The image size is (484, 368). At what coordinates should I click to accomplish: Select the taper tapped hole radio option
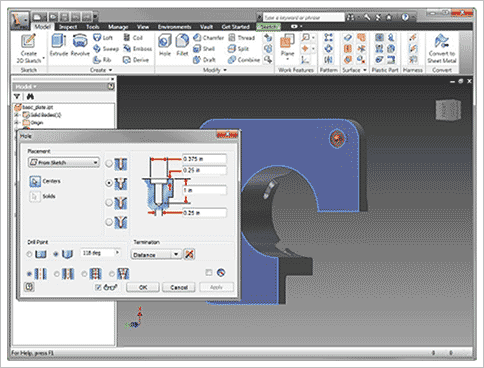[x=112, y=274]
